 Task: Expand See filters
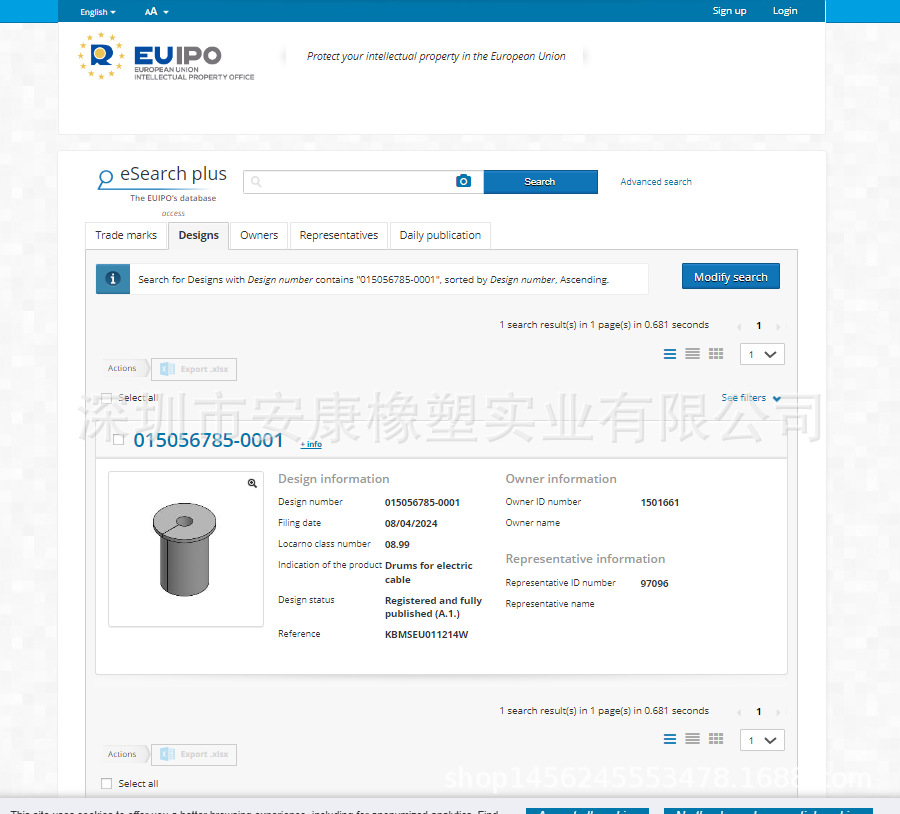click(751, 398)
